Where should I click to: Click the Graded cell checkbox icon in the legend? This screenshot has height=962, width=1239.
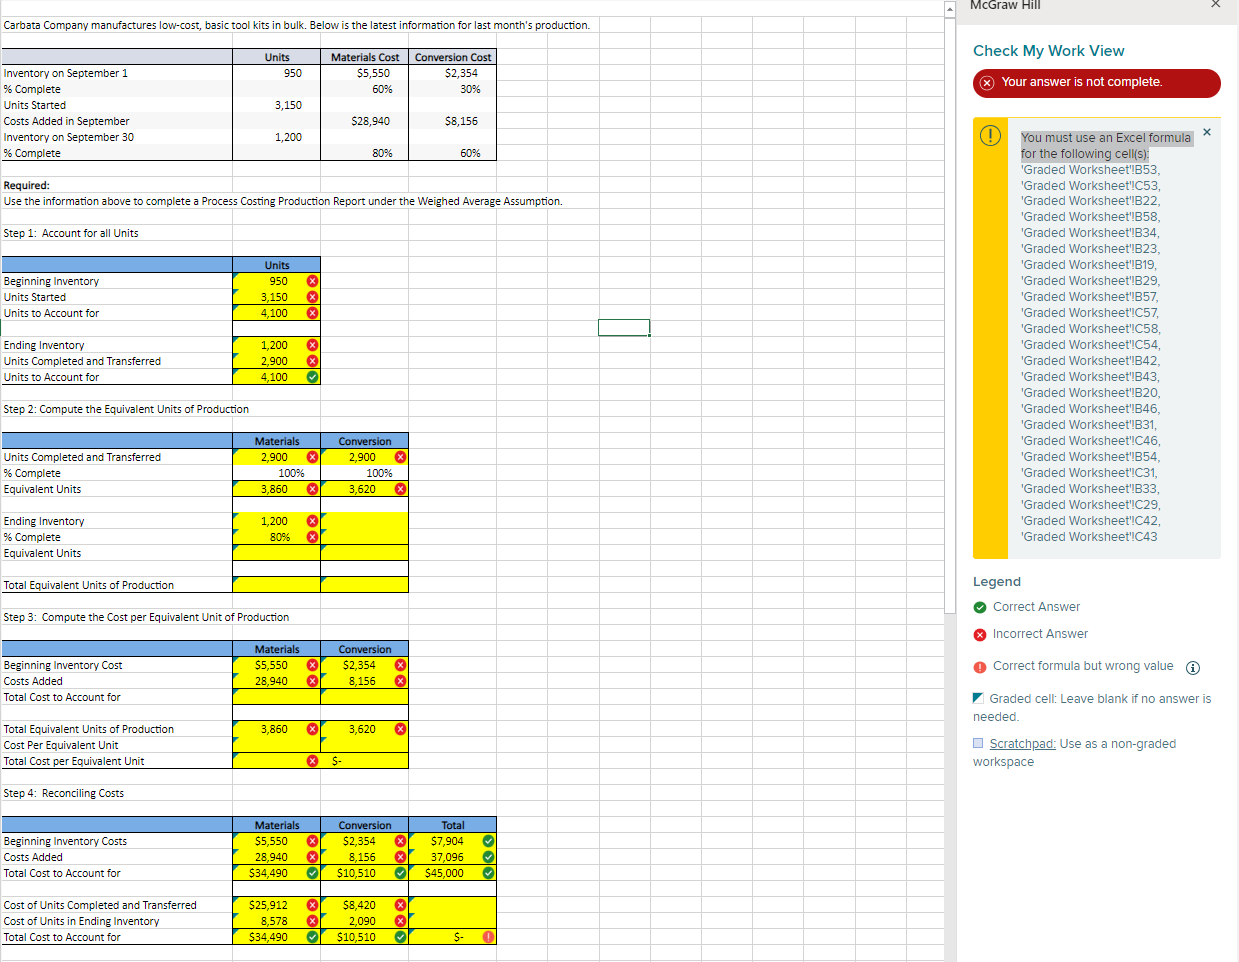(978, 696)
